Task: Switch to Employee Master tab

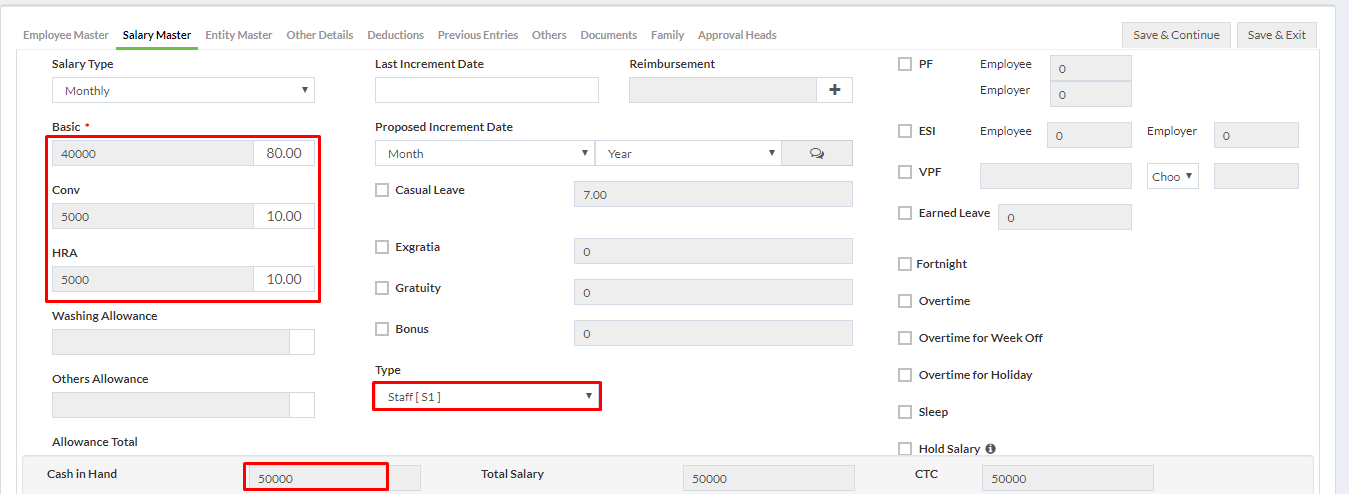Action: coord(66,35)
